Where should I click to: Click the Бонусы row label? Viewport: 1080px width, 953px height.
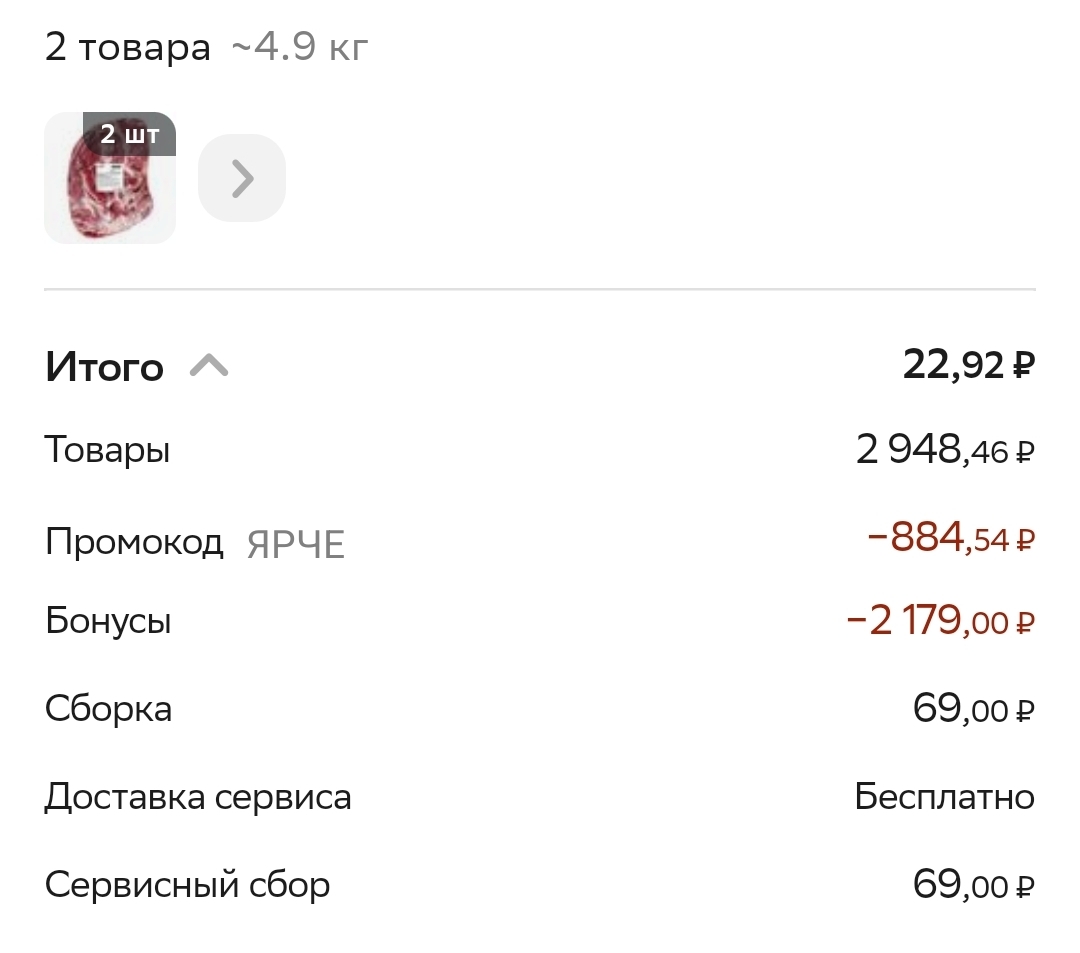[x=108, y=621]
